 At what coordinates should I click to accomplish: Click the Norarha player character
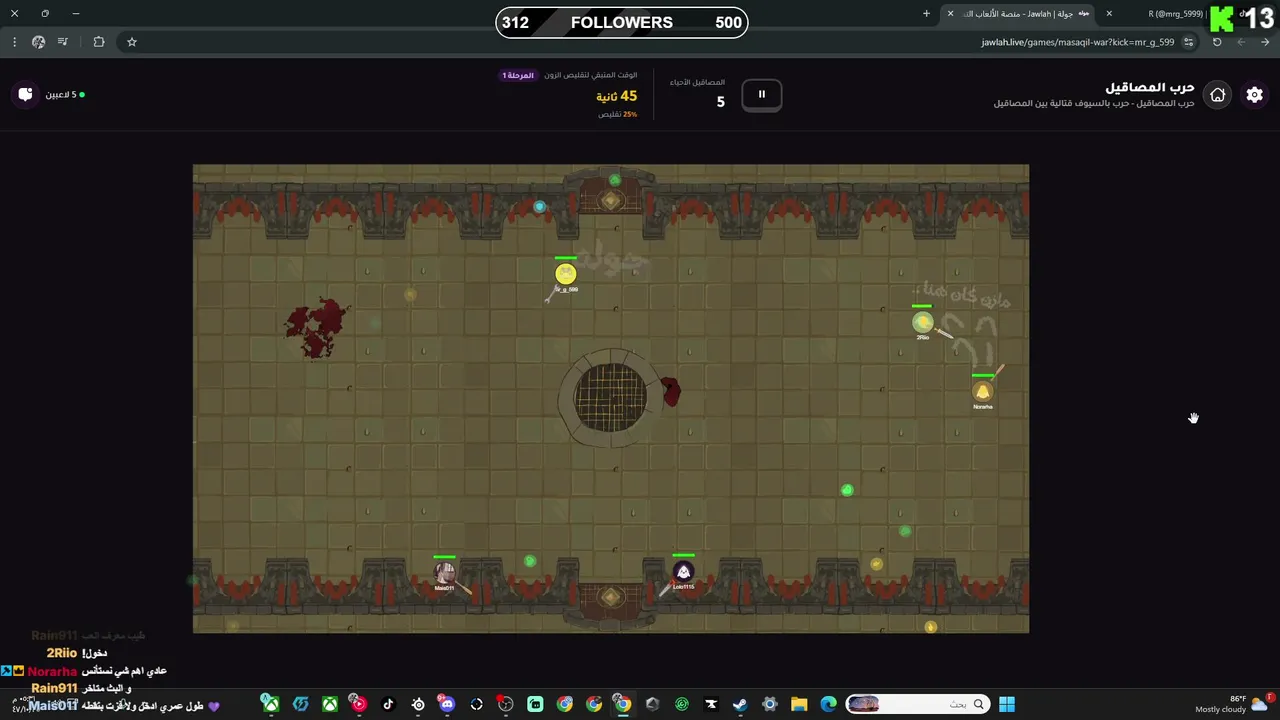(983, 392)
